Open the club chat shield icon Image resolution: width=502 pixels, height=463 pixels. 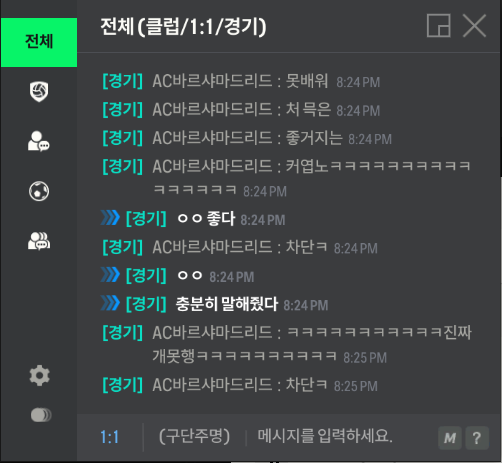click(x=39, y=92)
